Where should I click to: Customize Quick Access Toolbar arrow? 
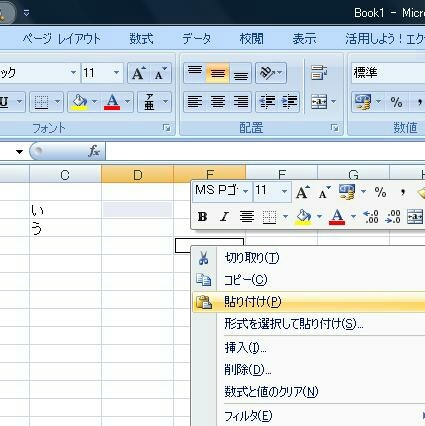point(26,13)
